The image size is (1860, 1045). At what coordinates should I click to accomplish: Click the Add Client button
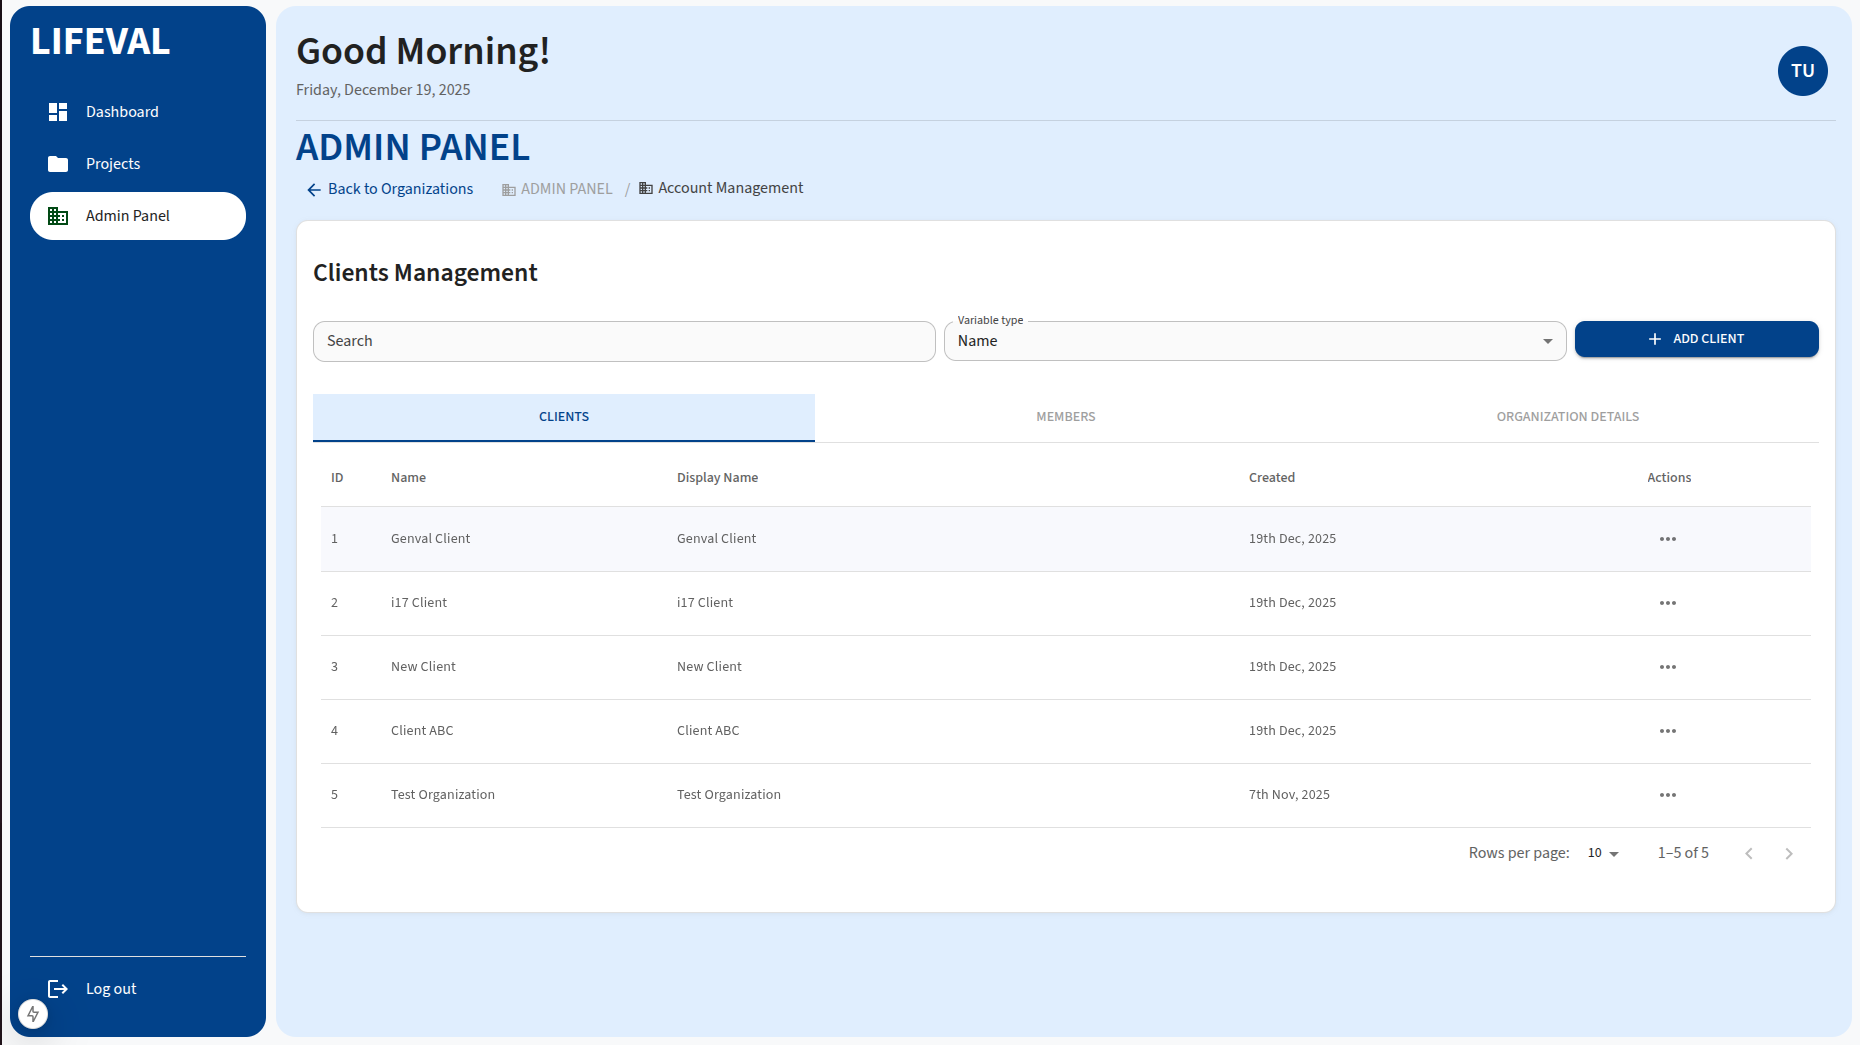pyautogui.click(x=1696, y=339)
